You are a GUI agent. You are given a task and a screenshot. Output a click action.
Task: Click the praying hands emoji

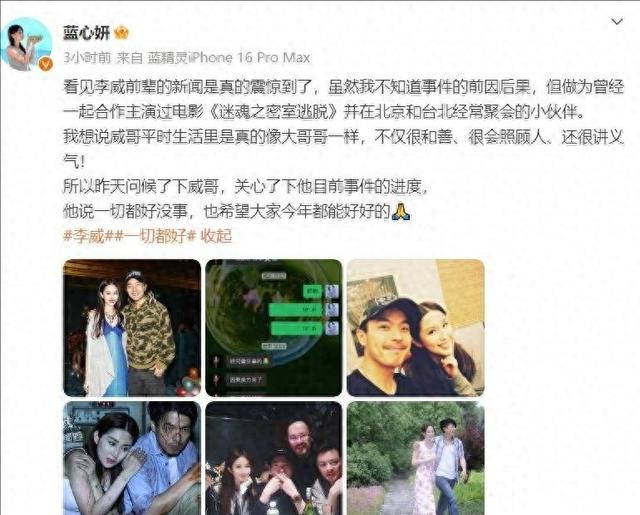(401, 211)
